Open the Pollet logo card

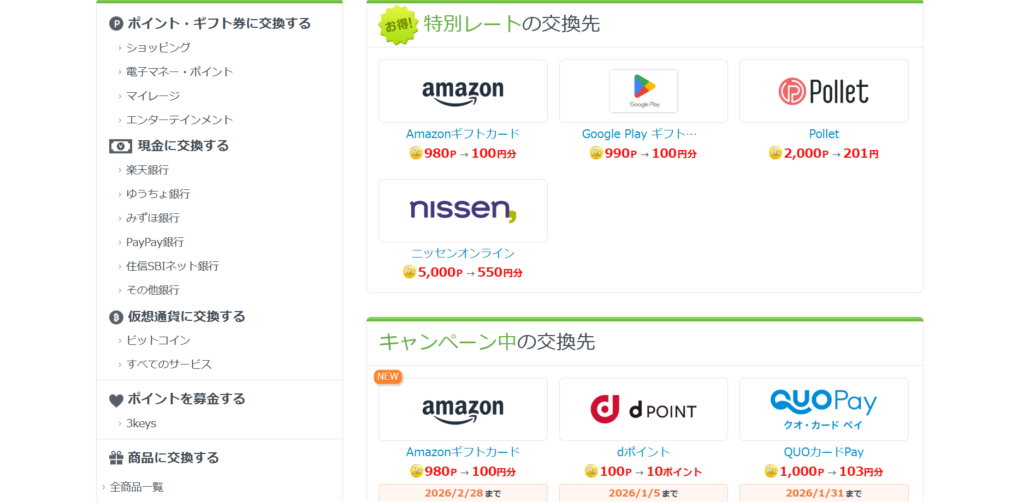[x=823, y=91]
